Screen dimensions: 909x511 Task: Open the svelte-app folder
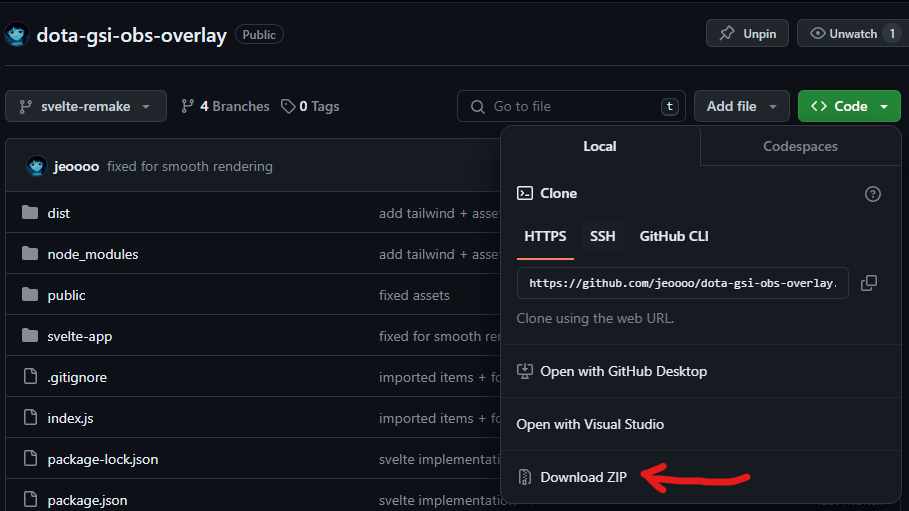click(x=80, y=336)
